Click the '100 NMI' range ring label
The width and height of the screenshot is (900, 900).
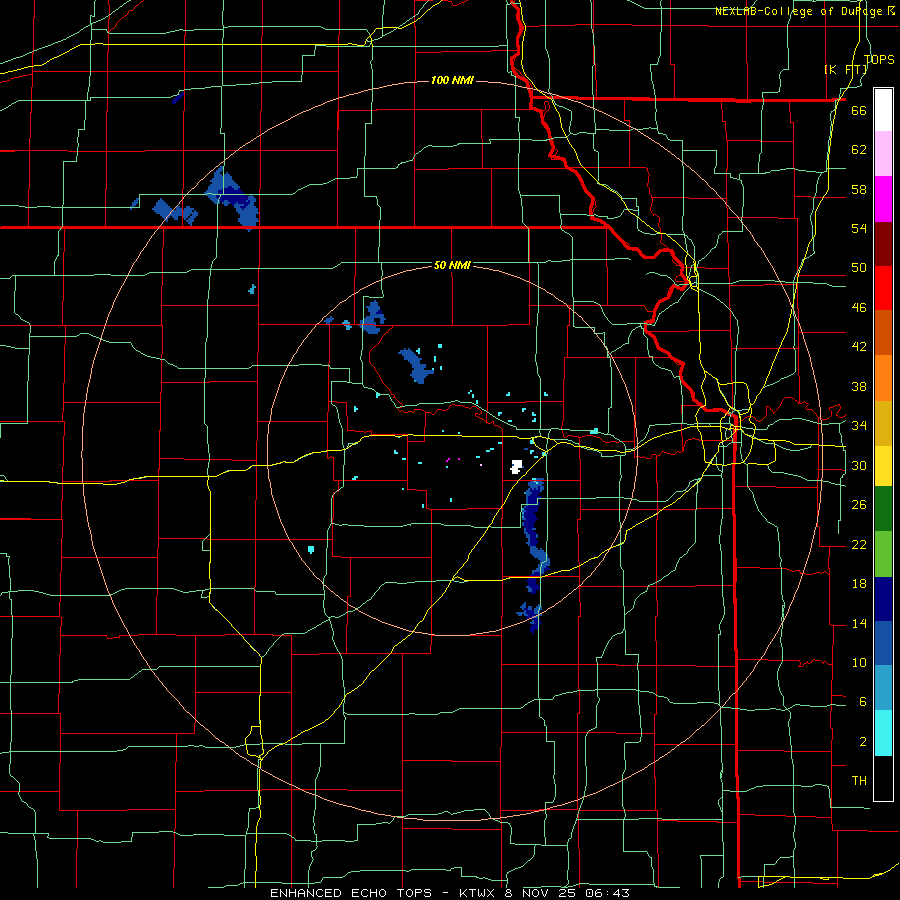pyautogui.click(x=452, y=80)
